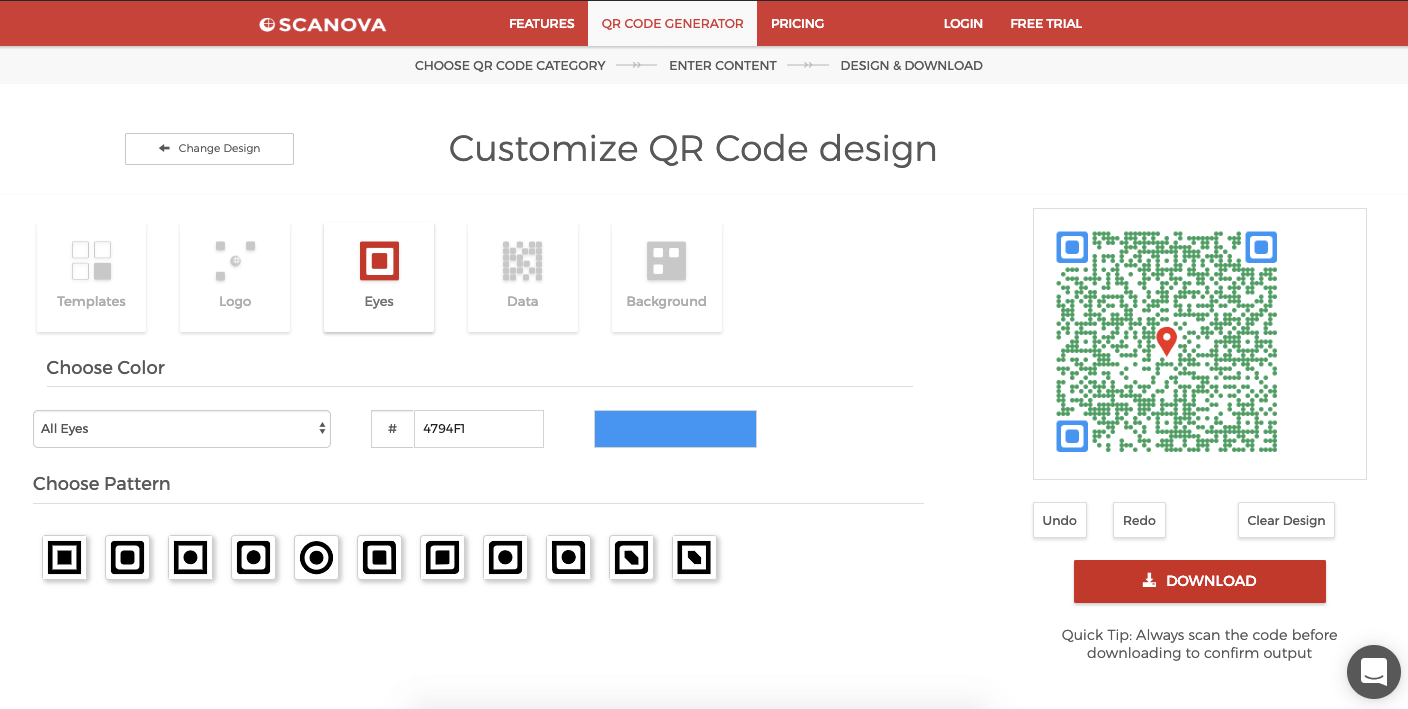Expand the All Eyes dropdown

pos(182,429)
